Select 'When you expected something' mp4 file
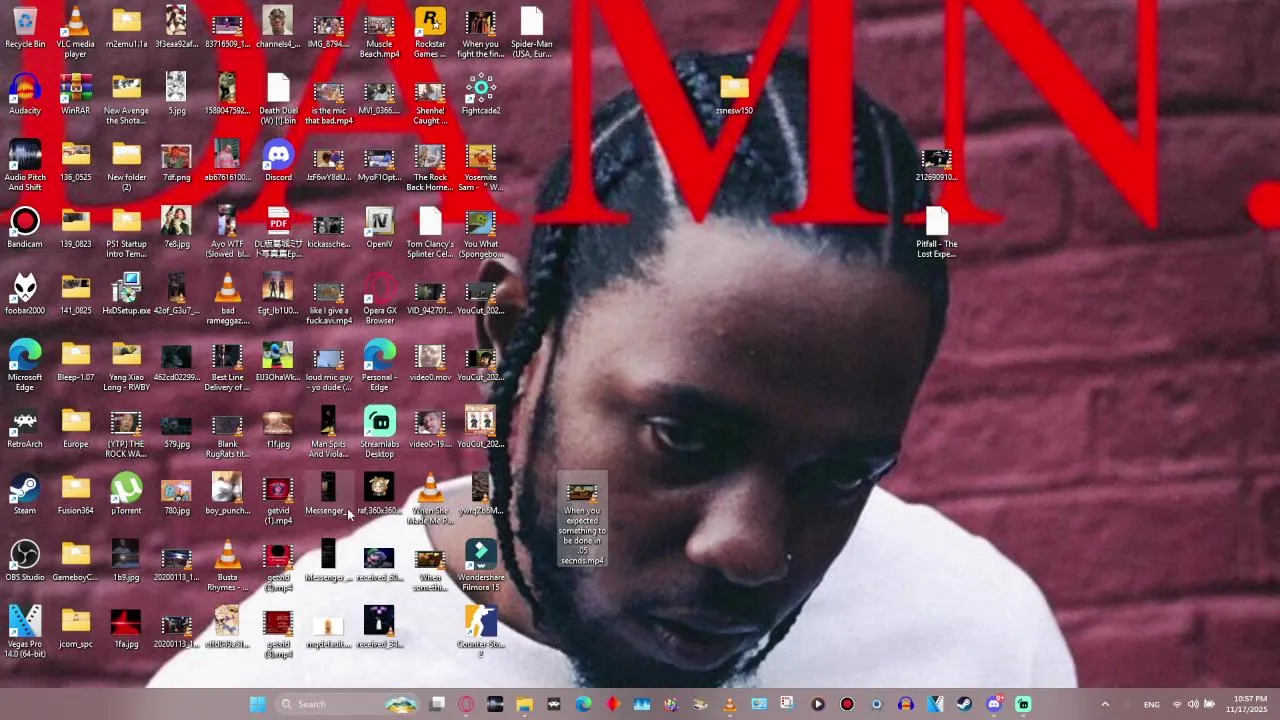The image size is (1280, 720). click(x=582, y=521)
